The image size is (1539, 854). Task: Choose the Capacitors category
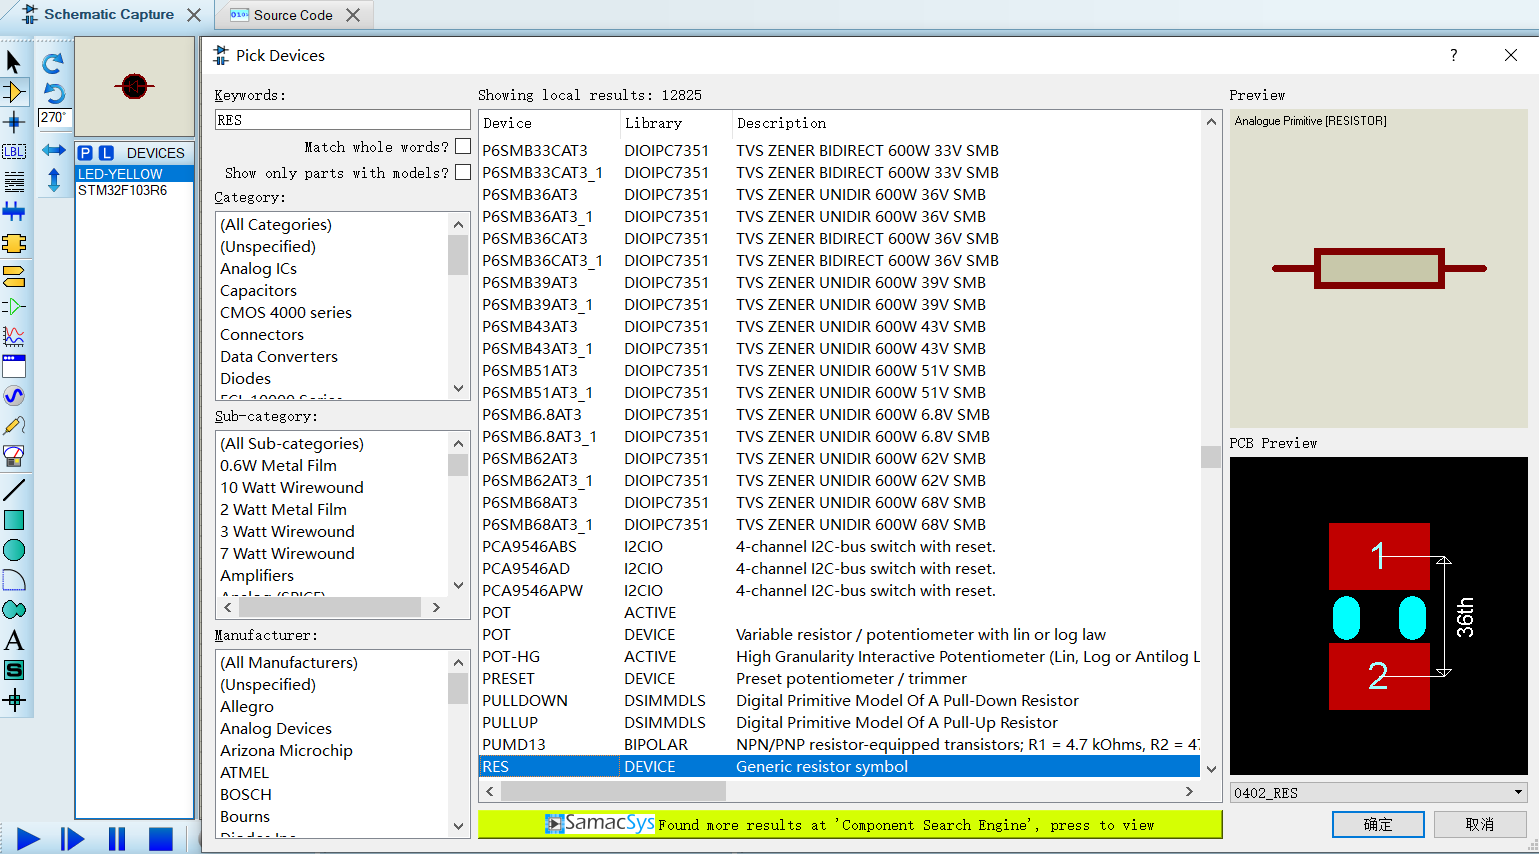coord(259,291)
